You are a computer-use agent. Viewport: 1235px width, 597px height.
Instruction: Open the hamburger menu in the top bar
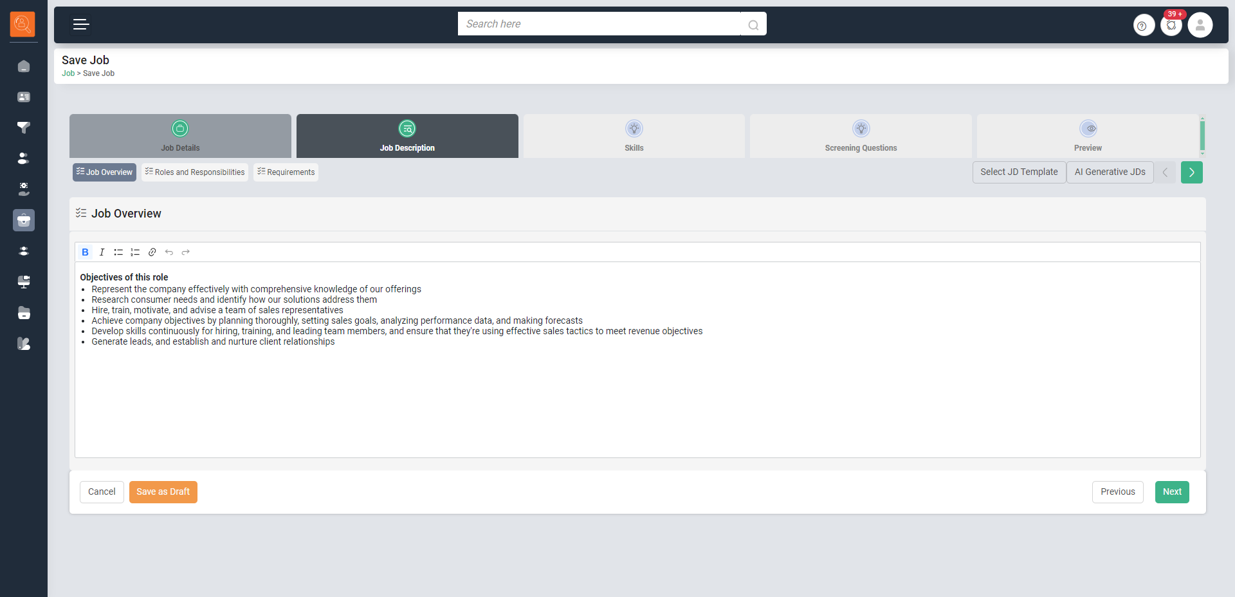[81, 24]
